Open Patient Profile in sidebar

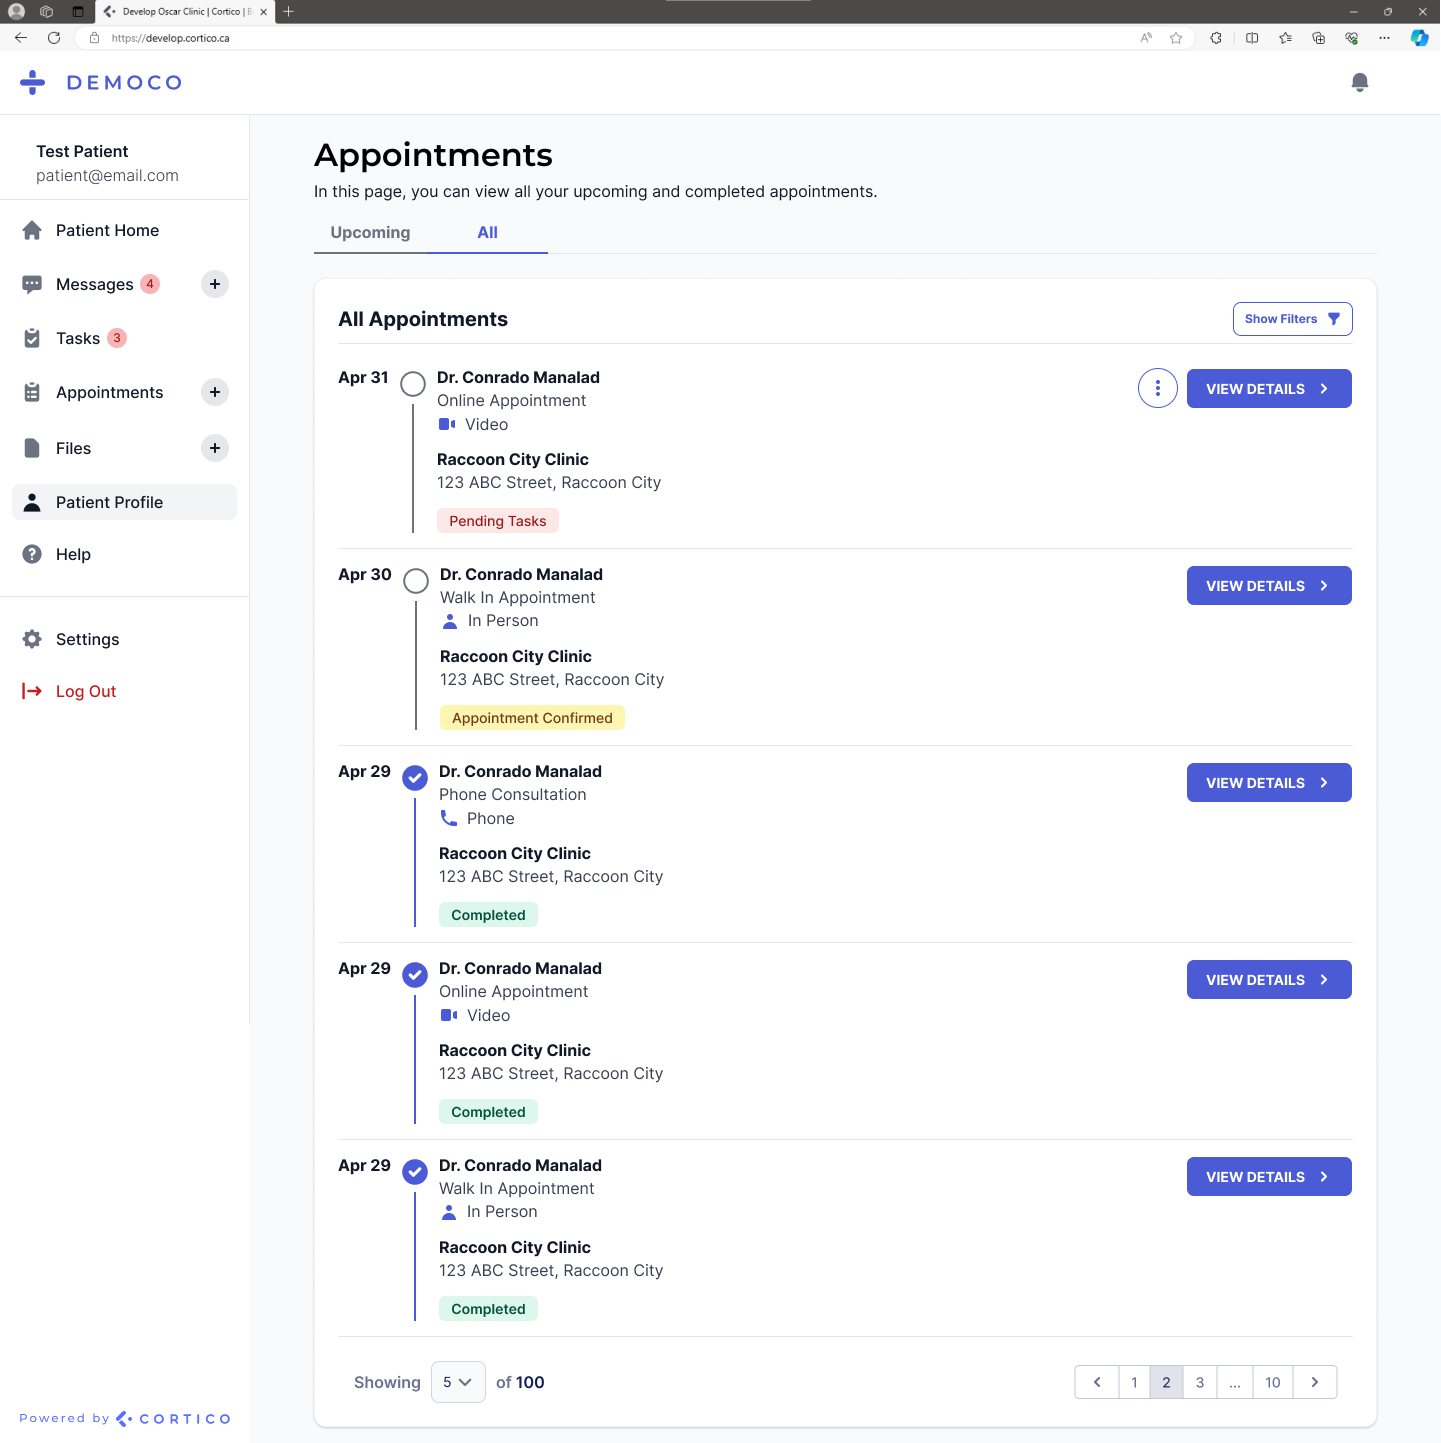pyautogui.click(x=124, y=502)
